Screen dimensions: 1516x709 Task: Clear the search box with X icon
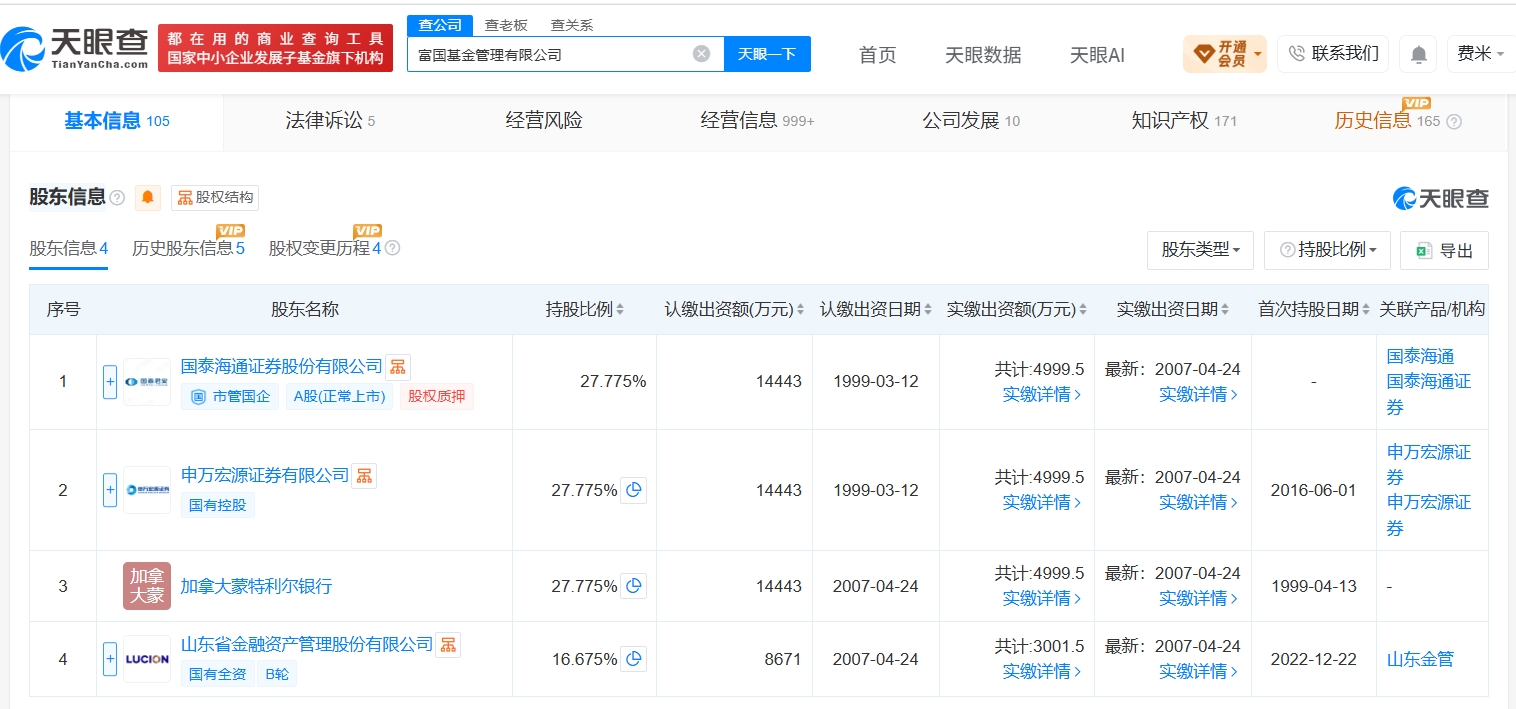[x=702, y=54]
